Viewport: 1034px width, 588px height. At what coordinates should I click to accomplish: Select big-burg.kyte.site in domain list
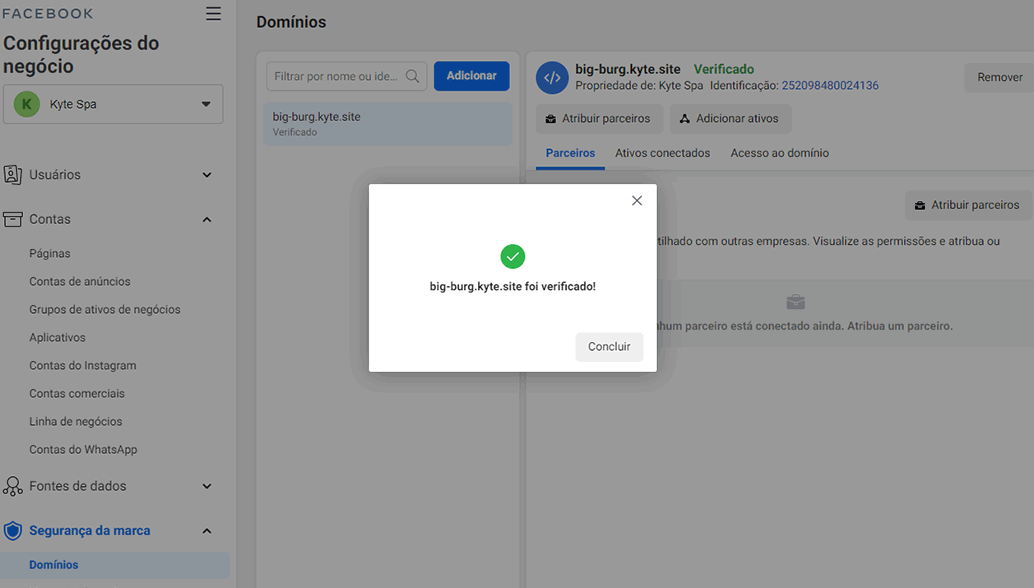tap(388, 123)
